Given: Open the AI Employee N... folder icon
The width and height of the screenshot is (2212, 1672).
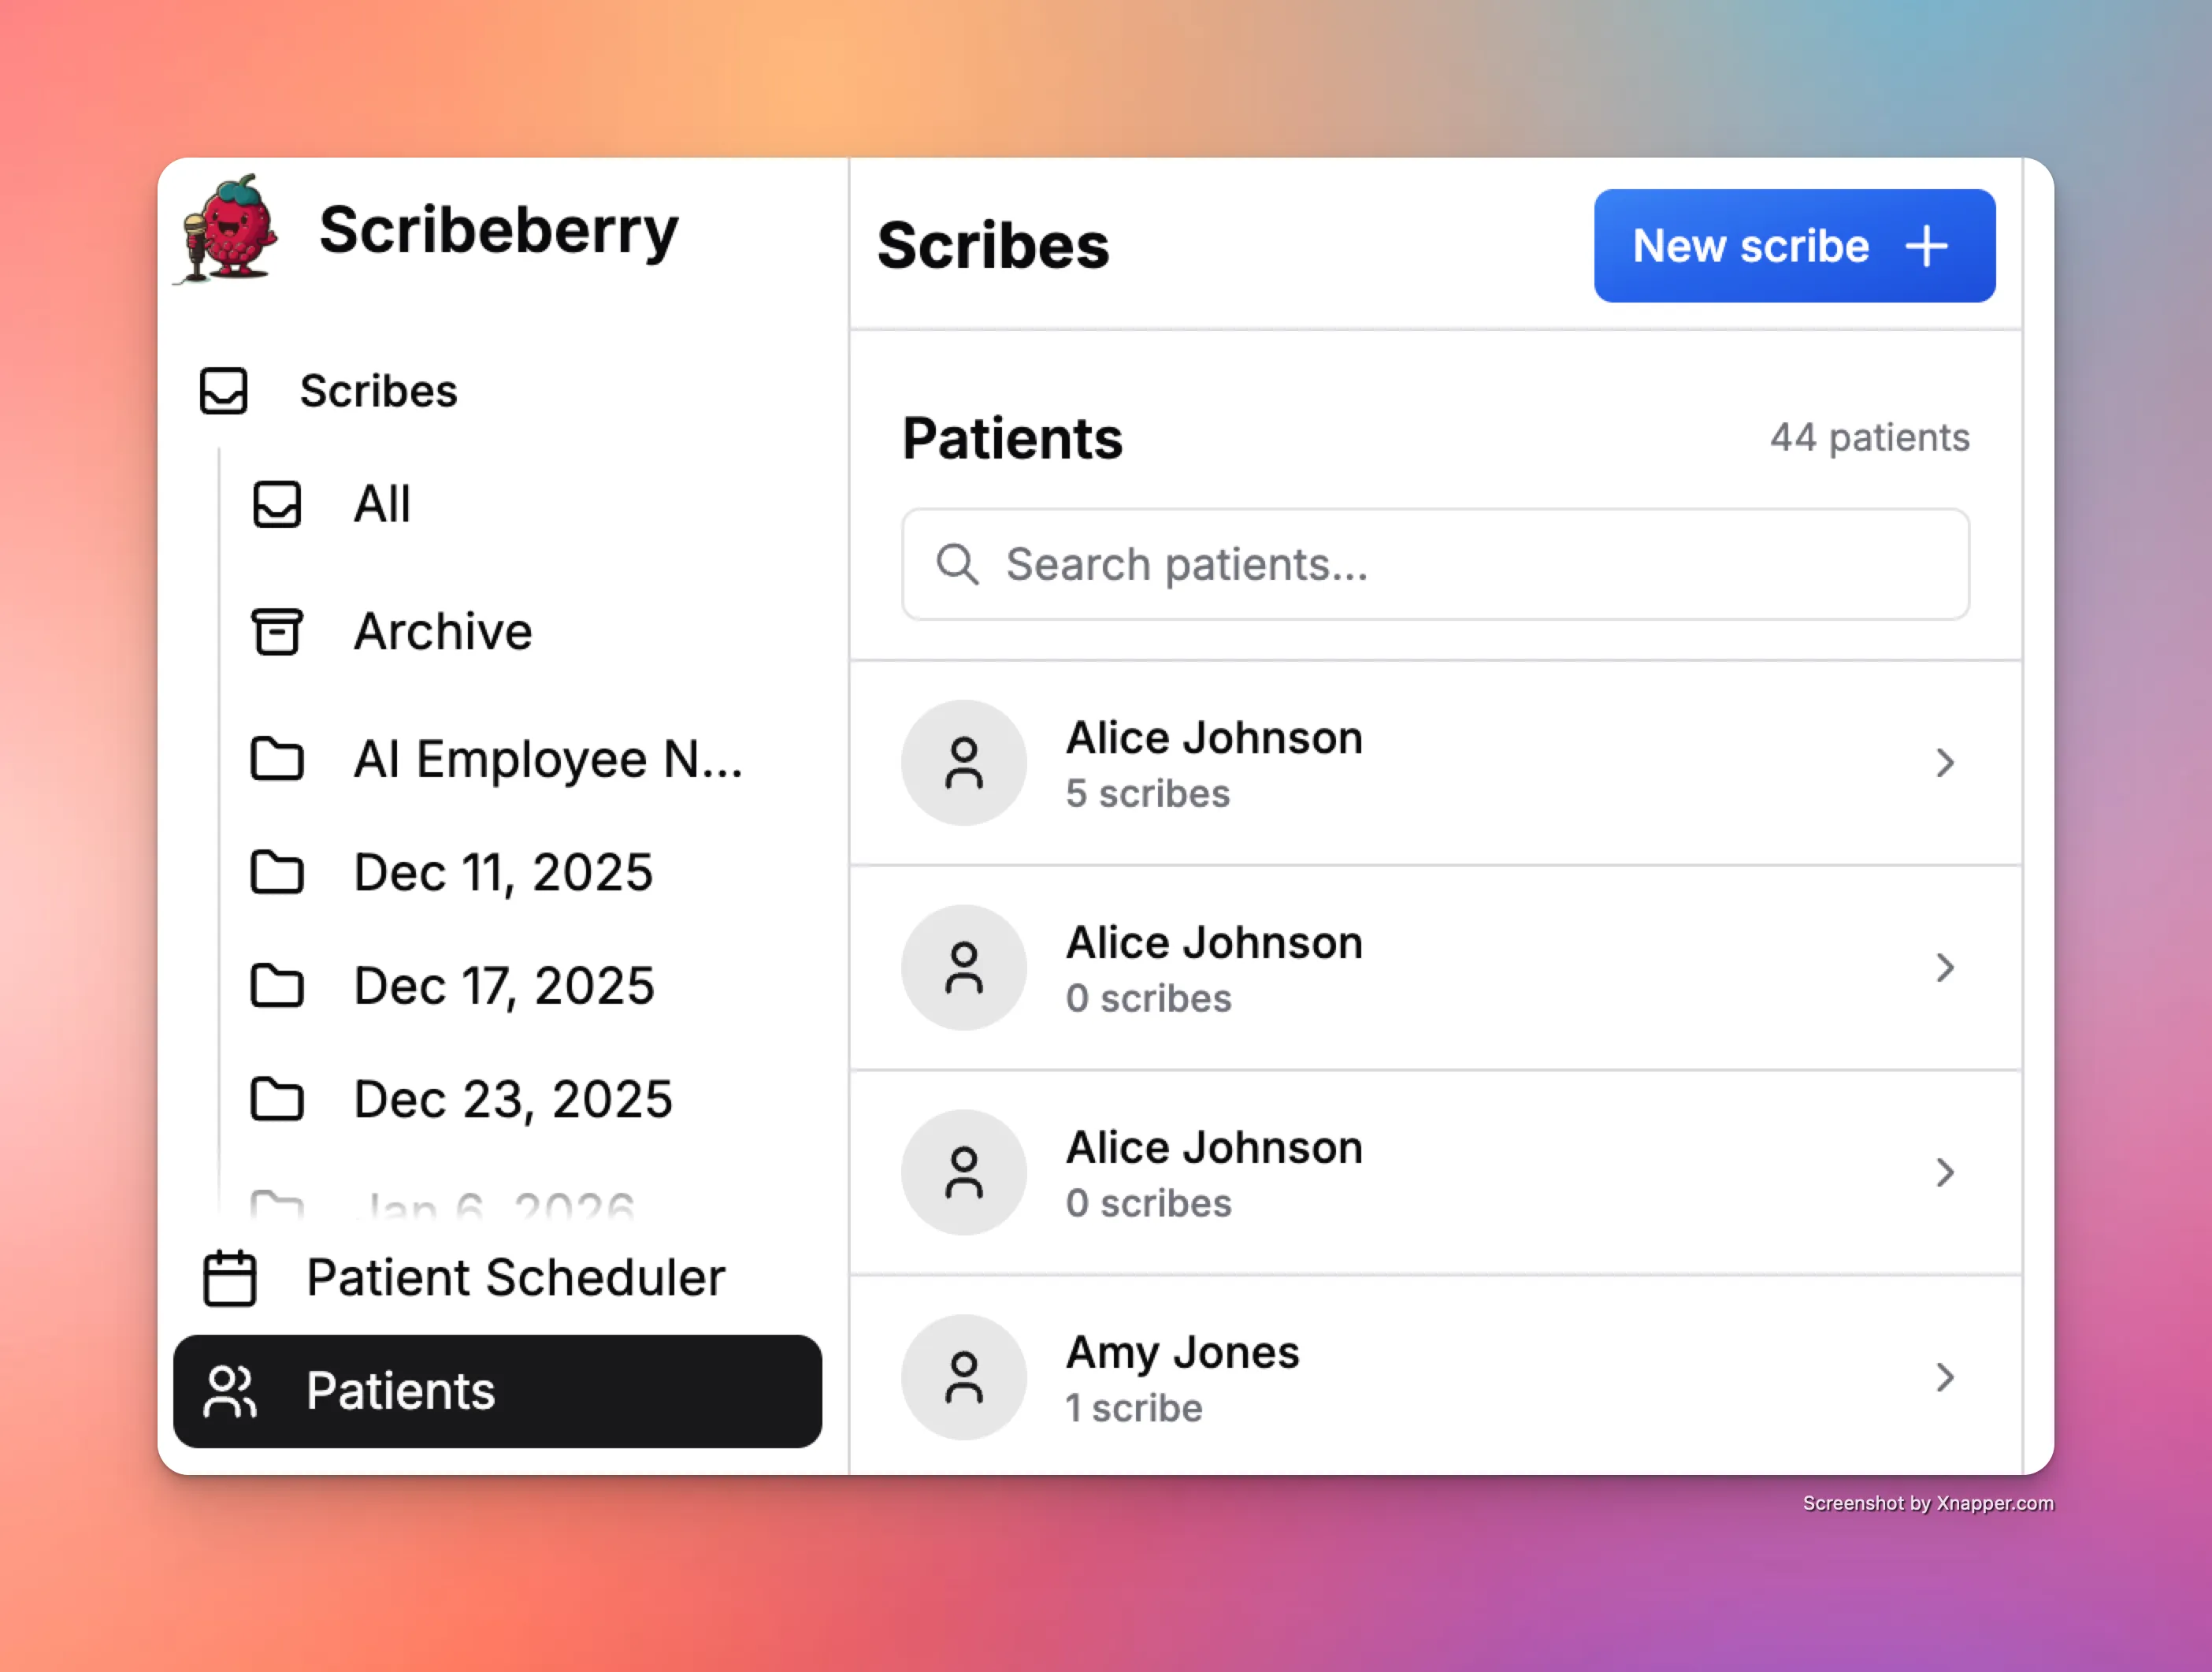Looking at the screenshot, I should coord(277,760).
